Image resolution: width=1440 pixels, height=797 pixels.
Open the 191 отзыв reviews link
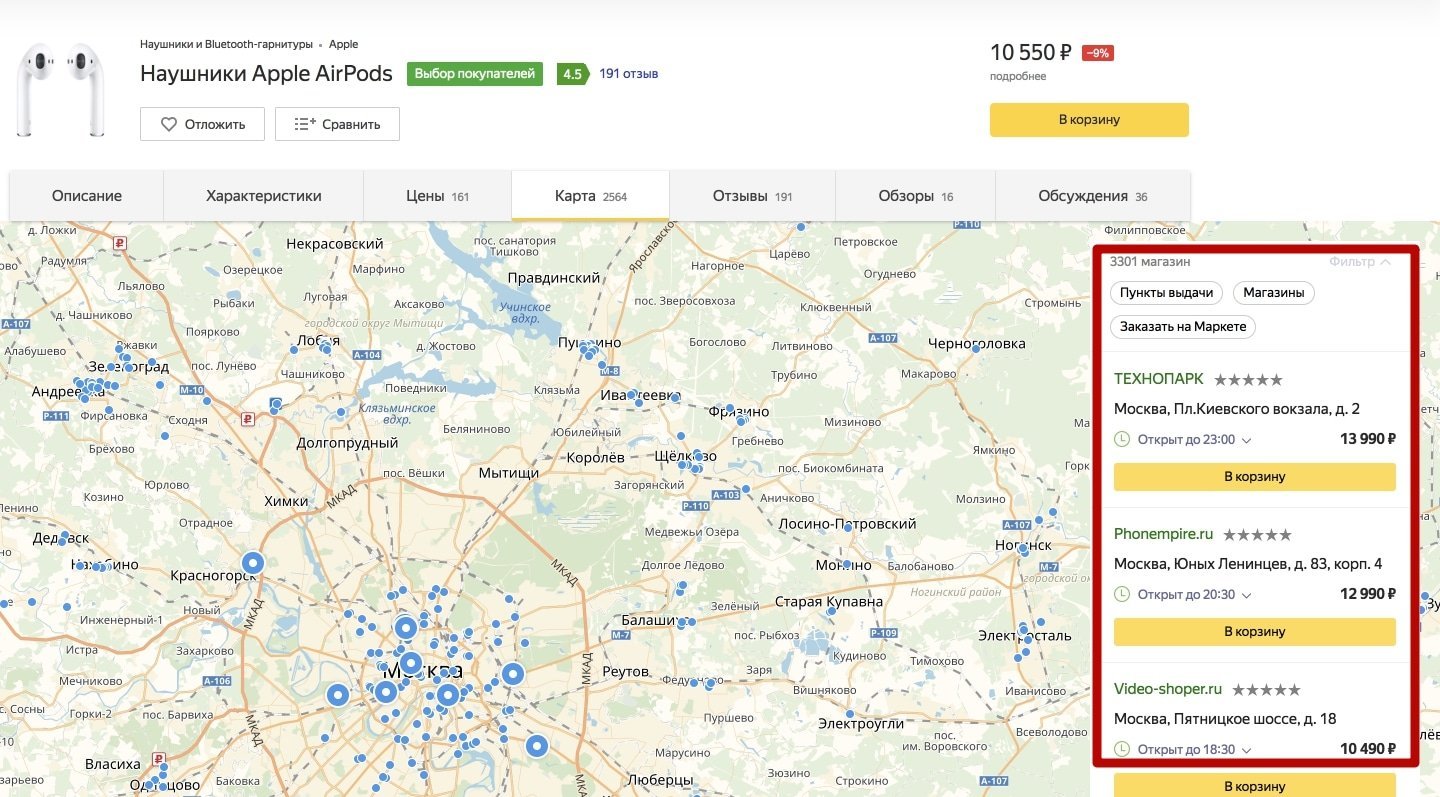628,74
